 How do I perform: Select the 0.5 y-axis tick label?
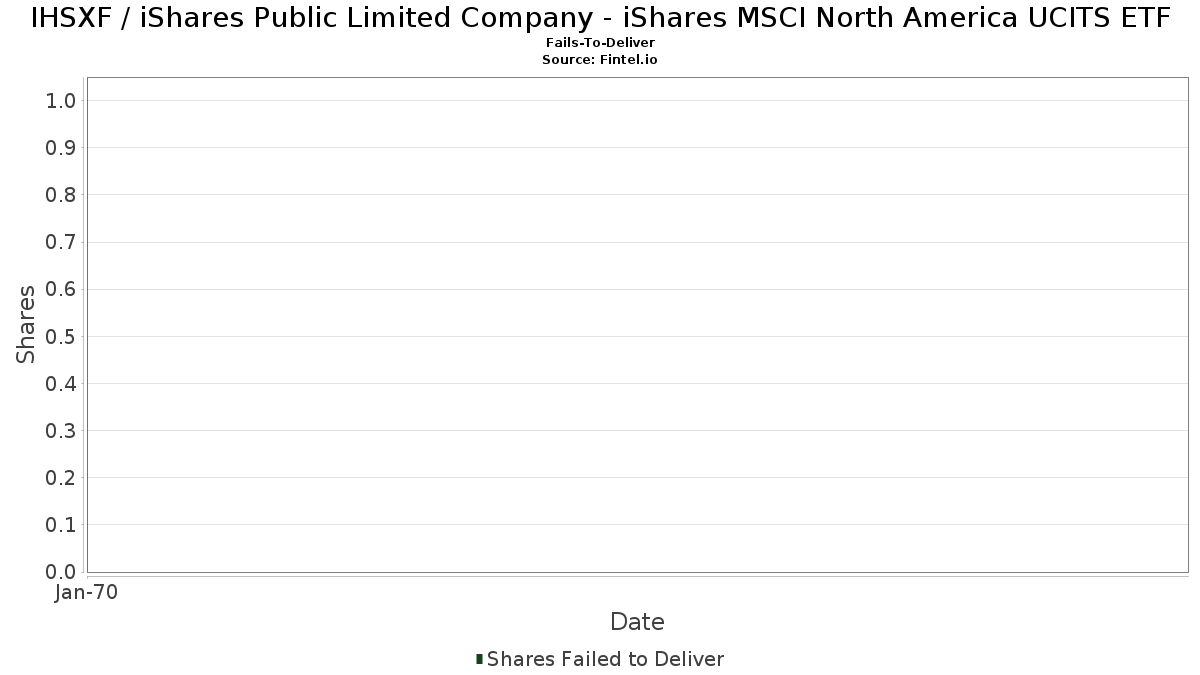(61, 336)
